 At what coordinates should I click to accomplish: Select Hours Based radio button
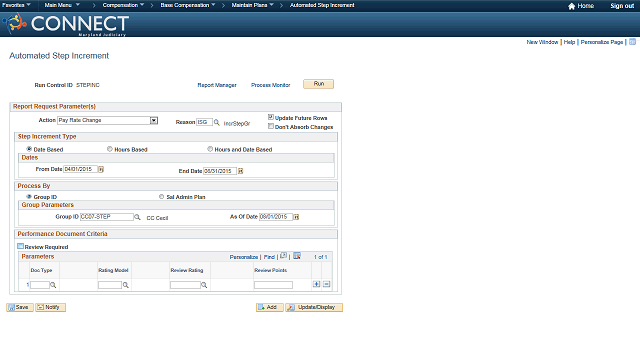[110, 149]
